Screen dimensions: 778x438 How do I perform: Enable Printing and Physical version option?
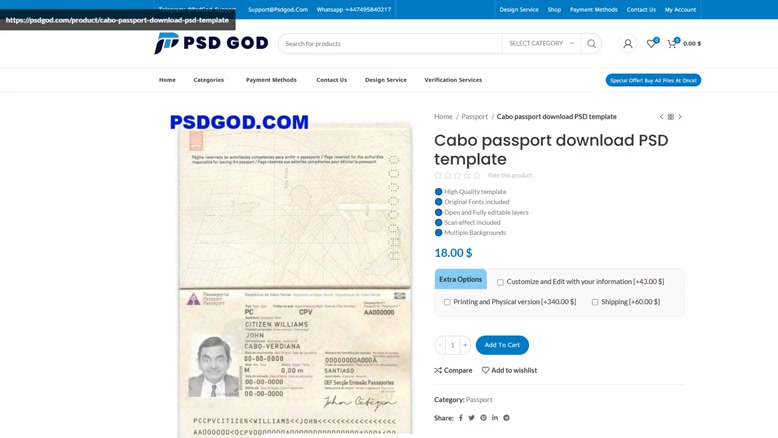(447, 302)
